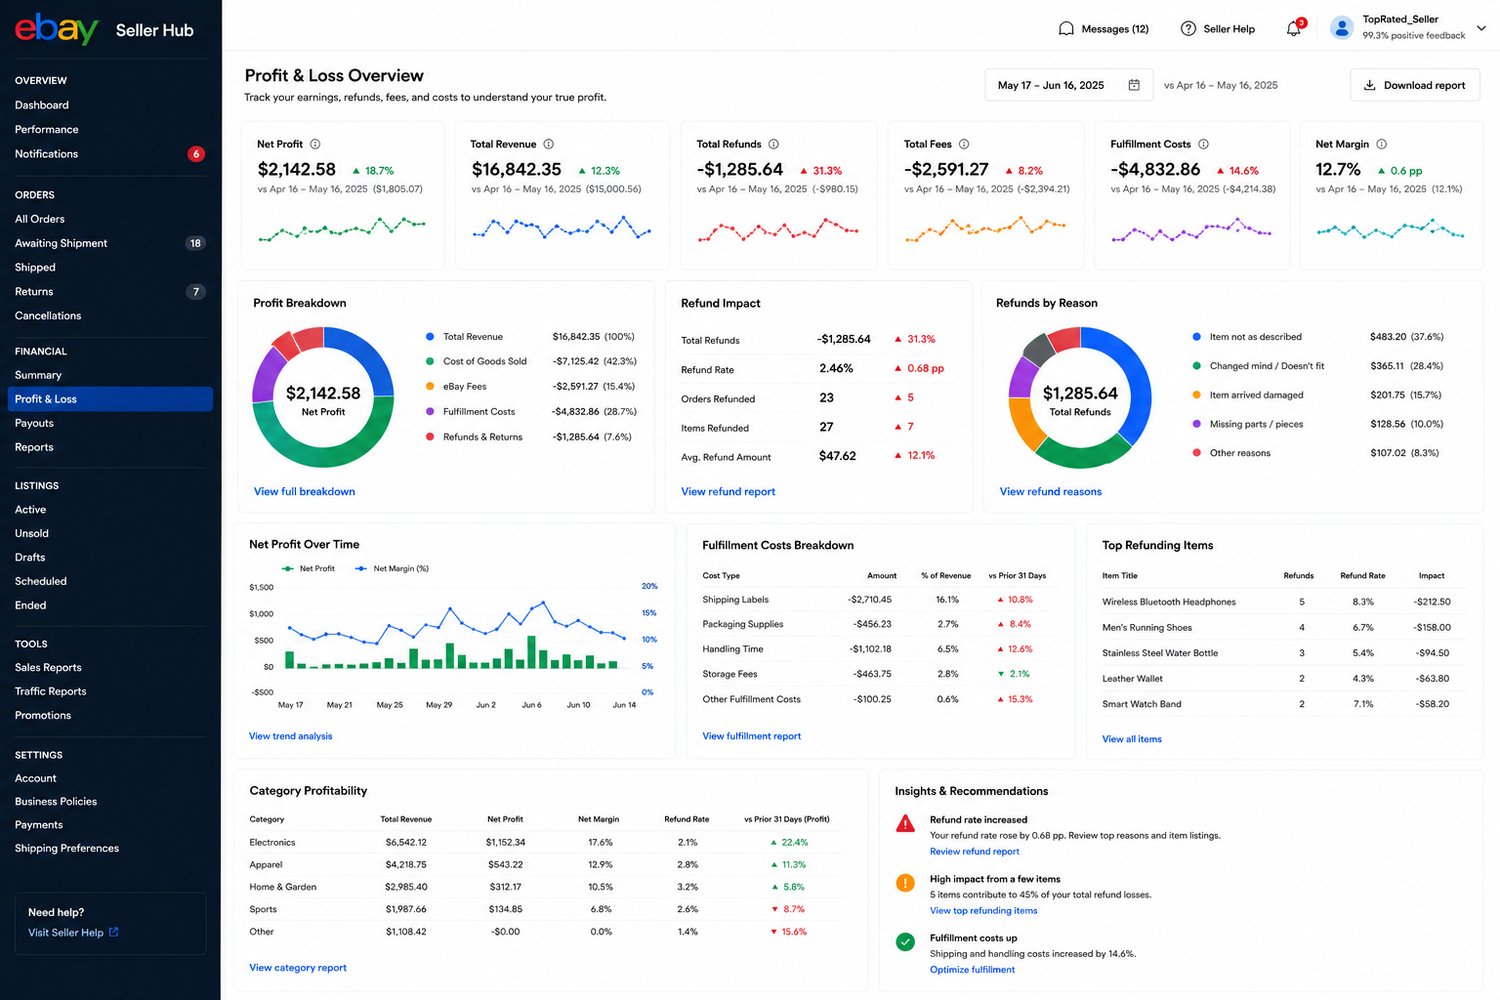Click the orange alert icon in Insights
The height and width of the screenshot is (1000, 1500).
point(905,883)
